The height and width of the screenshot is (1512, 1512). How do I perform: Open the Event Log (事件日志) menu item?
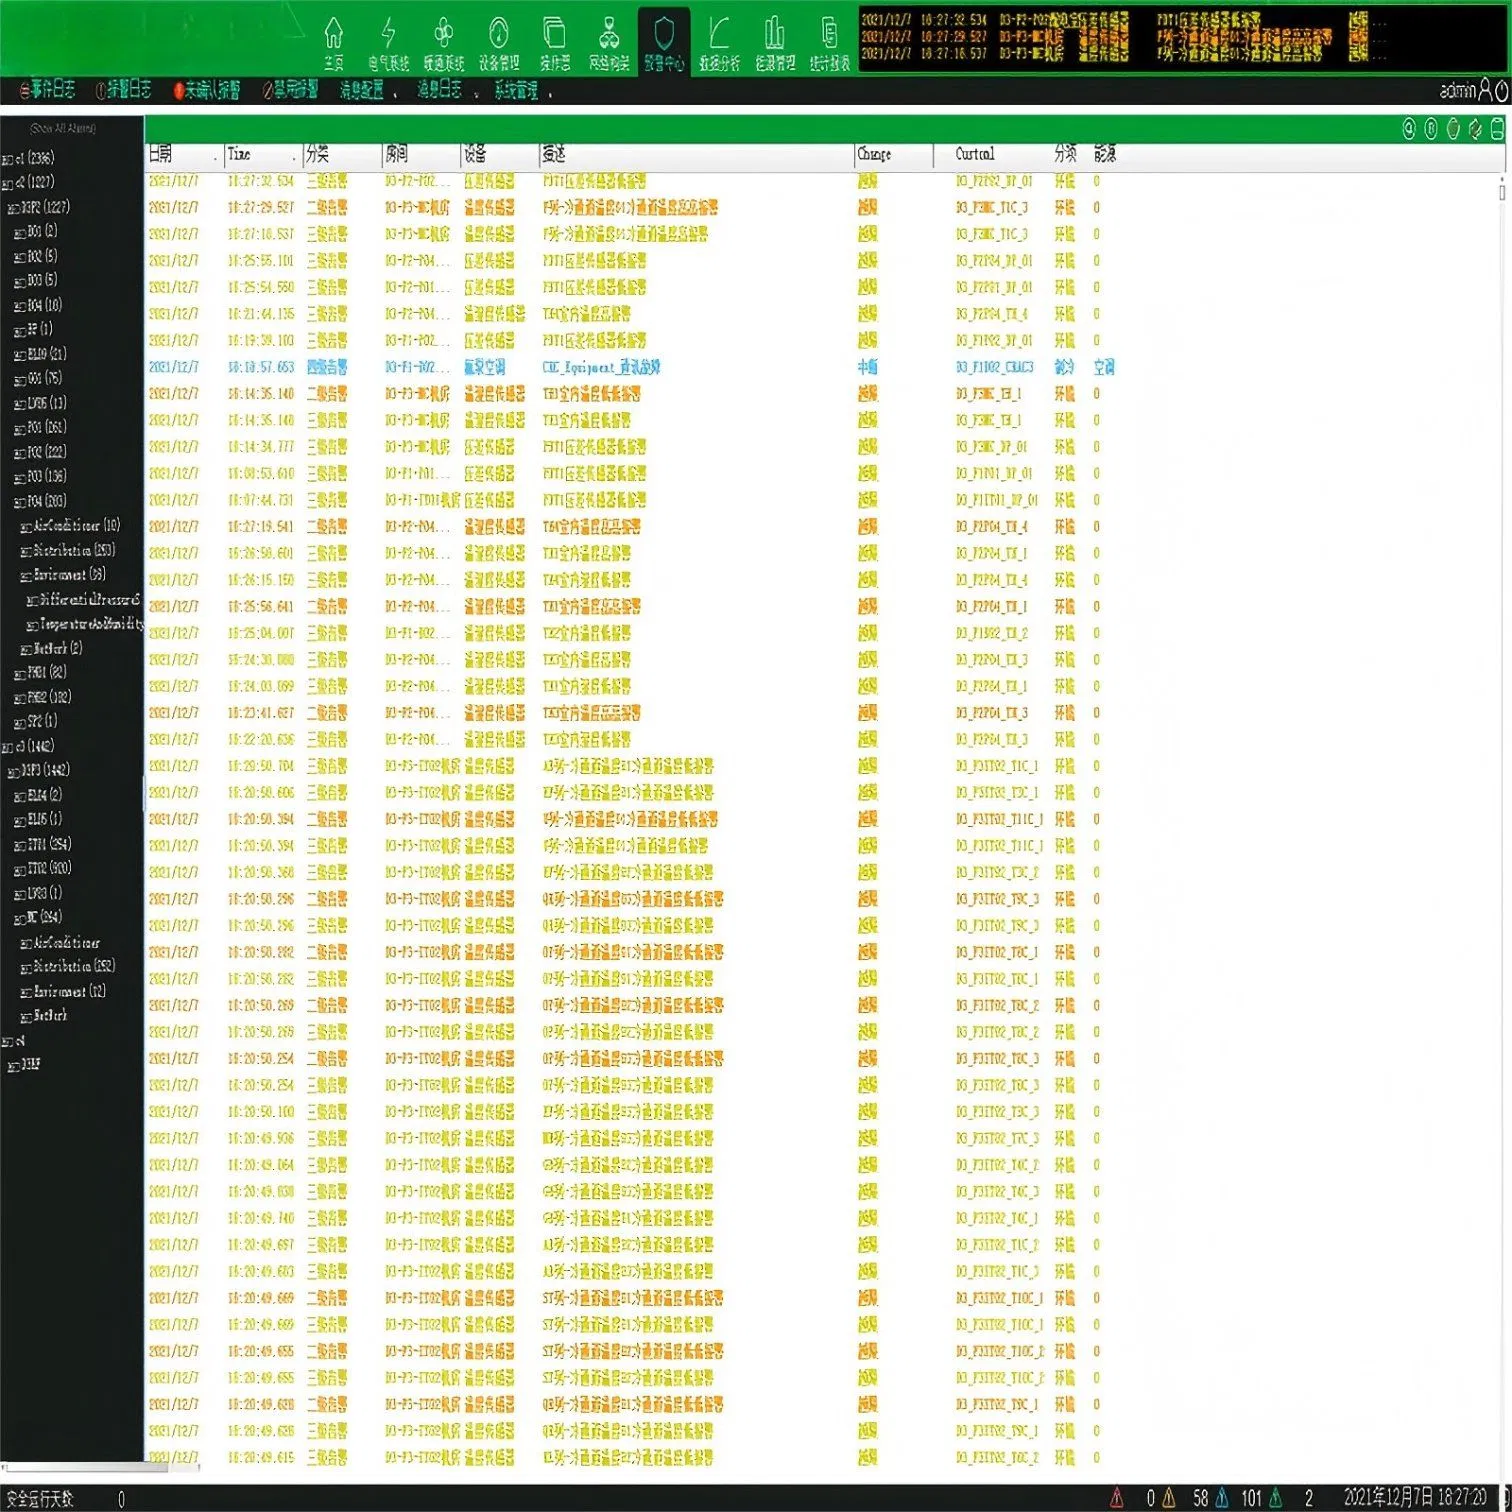[48, 91]
